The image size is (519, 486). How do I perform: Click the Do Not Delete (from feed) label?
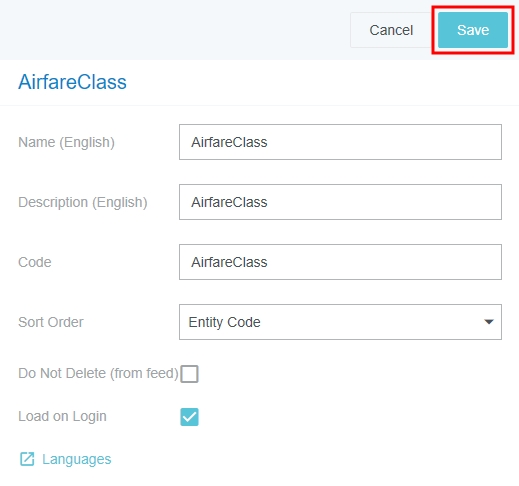click(98, 373)
